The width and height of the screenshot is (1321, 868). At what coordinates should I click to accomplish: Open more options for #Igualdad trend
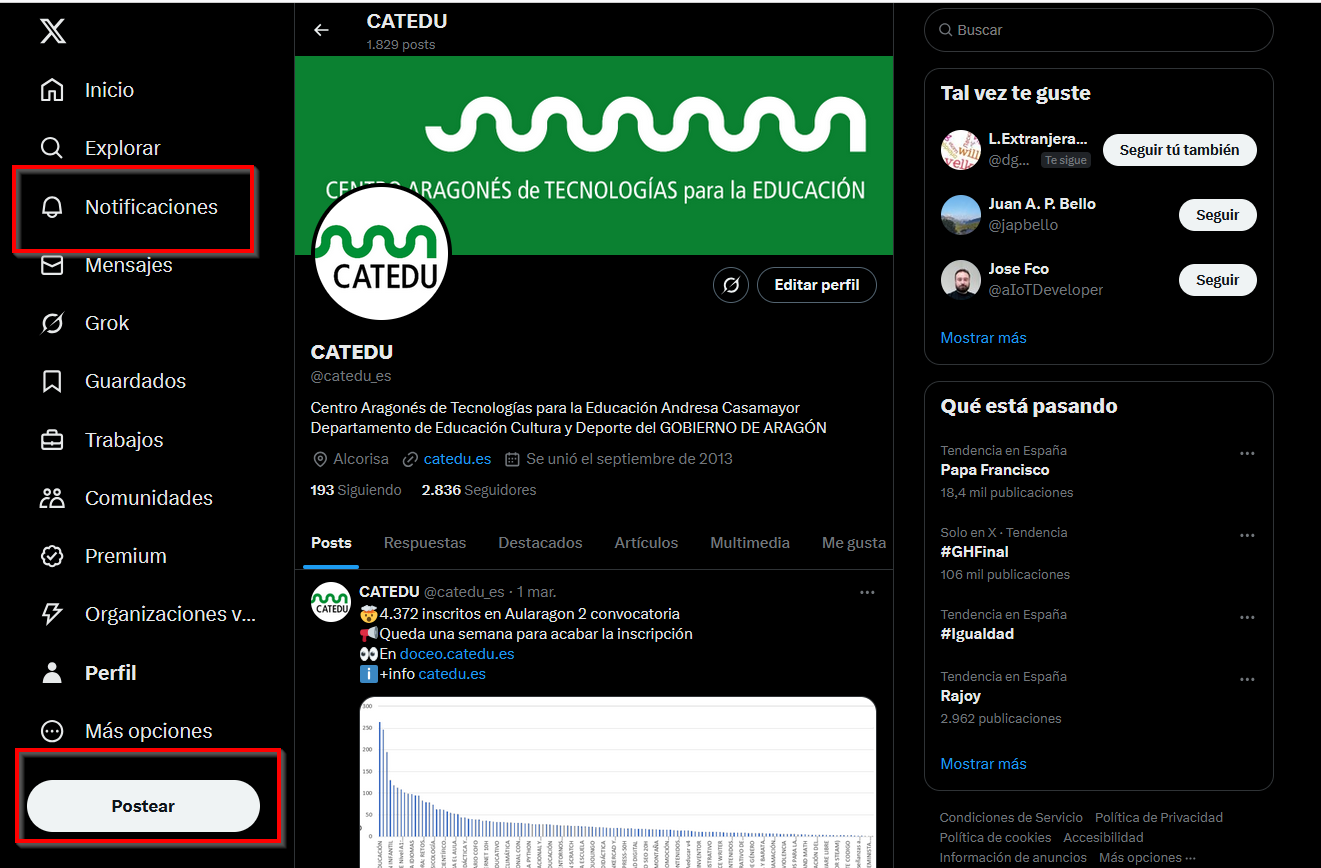[1247, 617]
